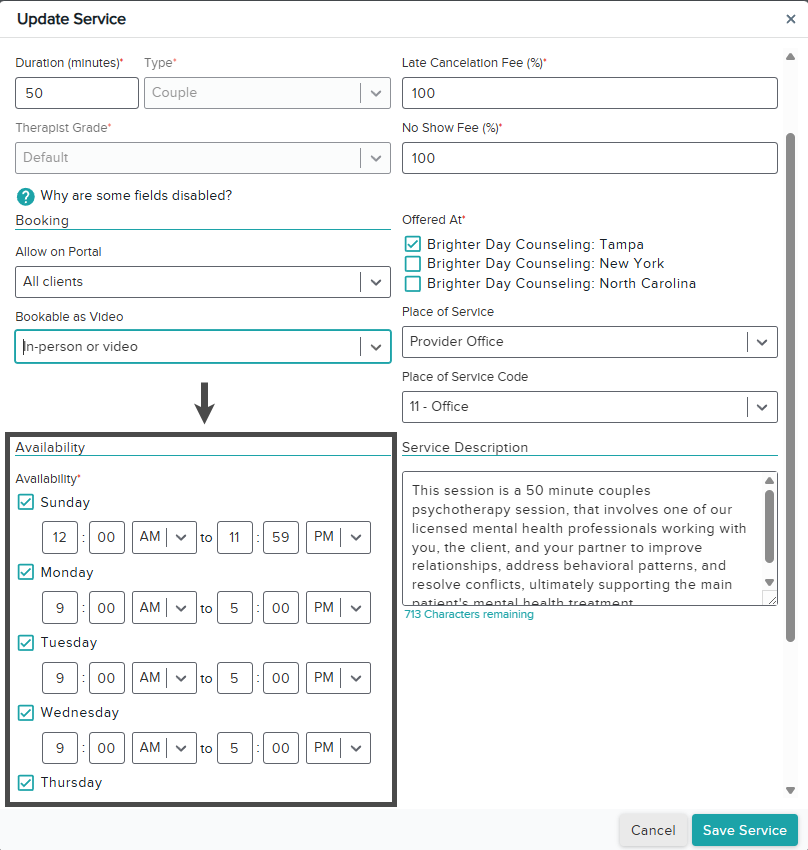Click the dialog scrollbar down arrow

coord(791,790)
